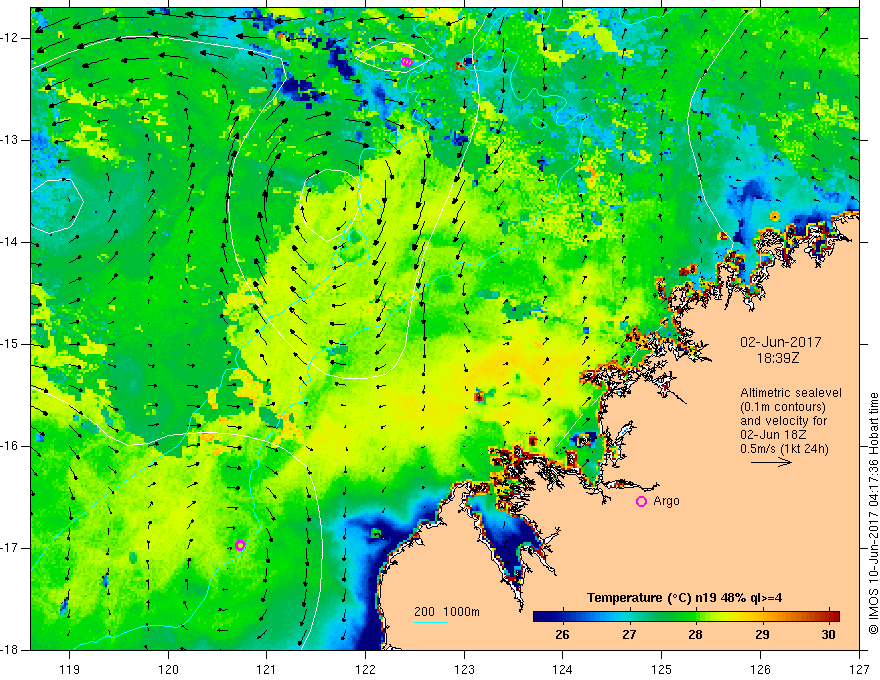The width and height of the screenshot is (880, 680).
Task: Click the longitude axis label '122'
Action: (365, 669)
